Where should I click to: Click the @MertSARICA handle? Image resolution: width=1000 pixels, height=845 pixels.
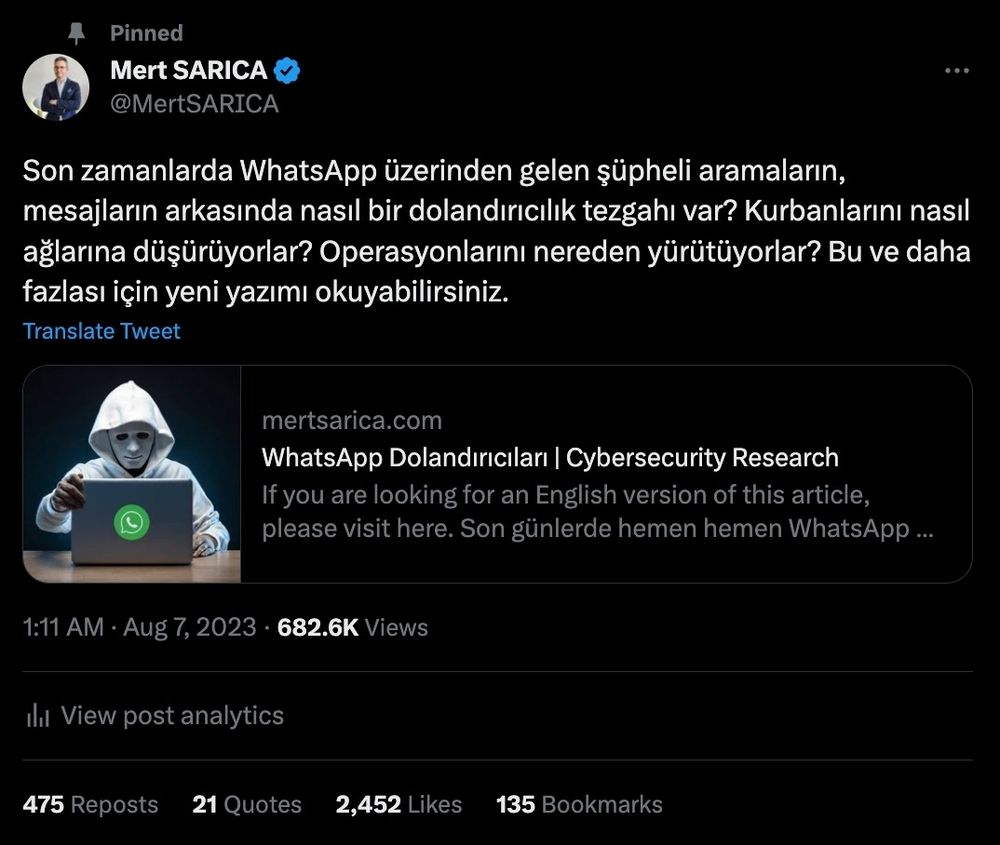click(x=195, y=103)
